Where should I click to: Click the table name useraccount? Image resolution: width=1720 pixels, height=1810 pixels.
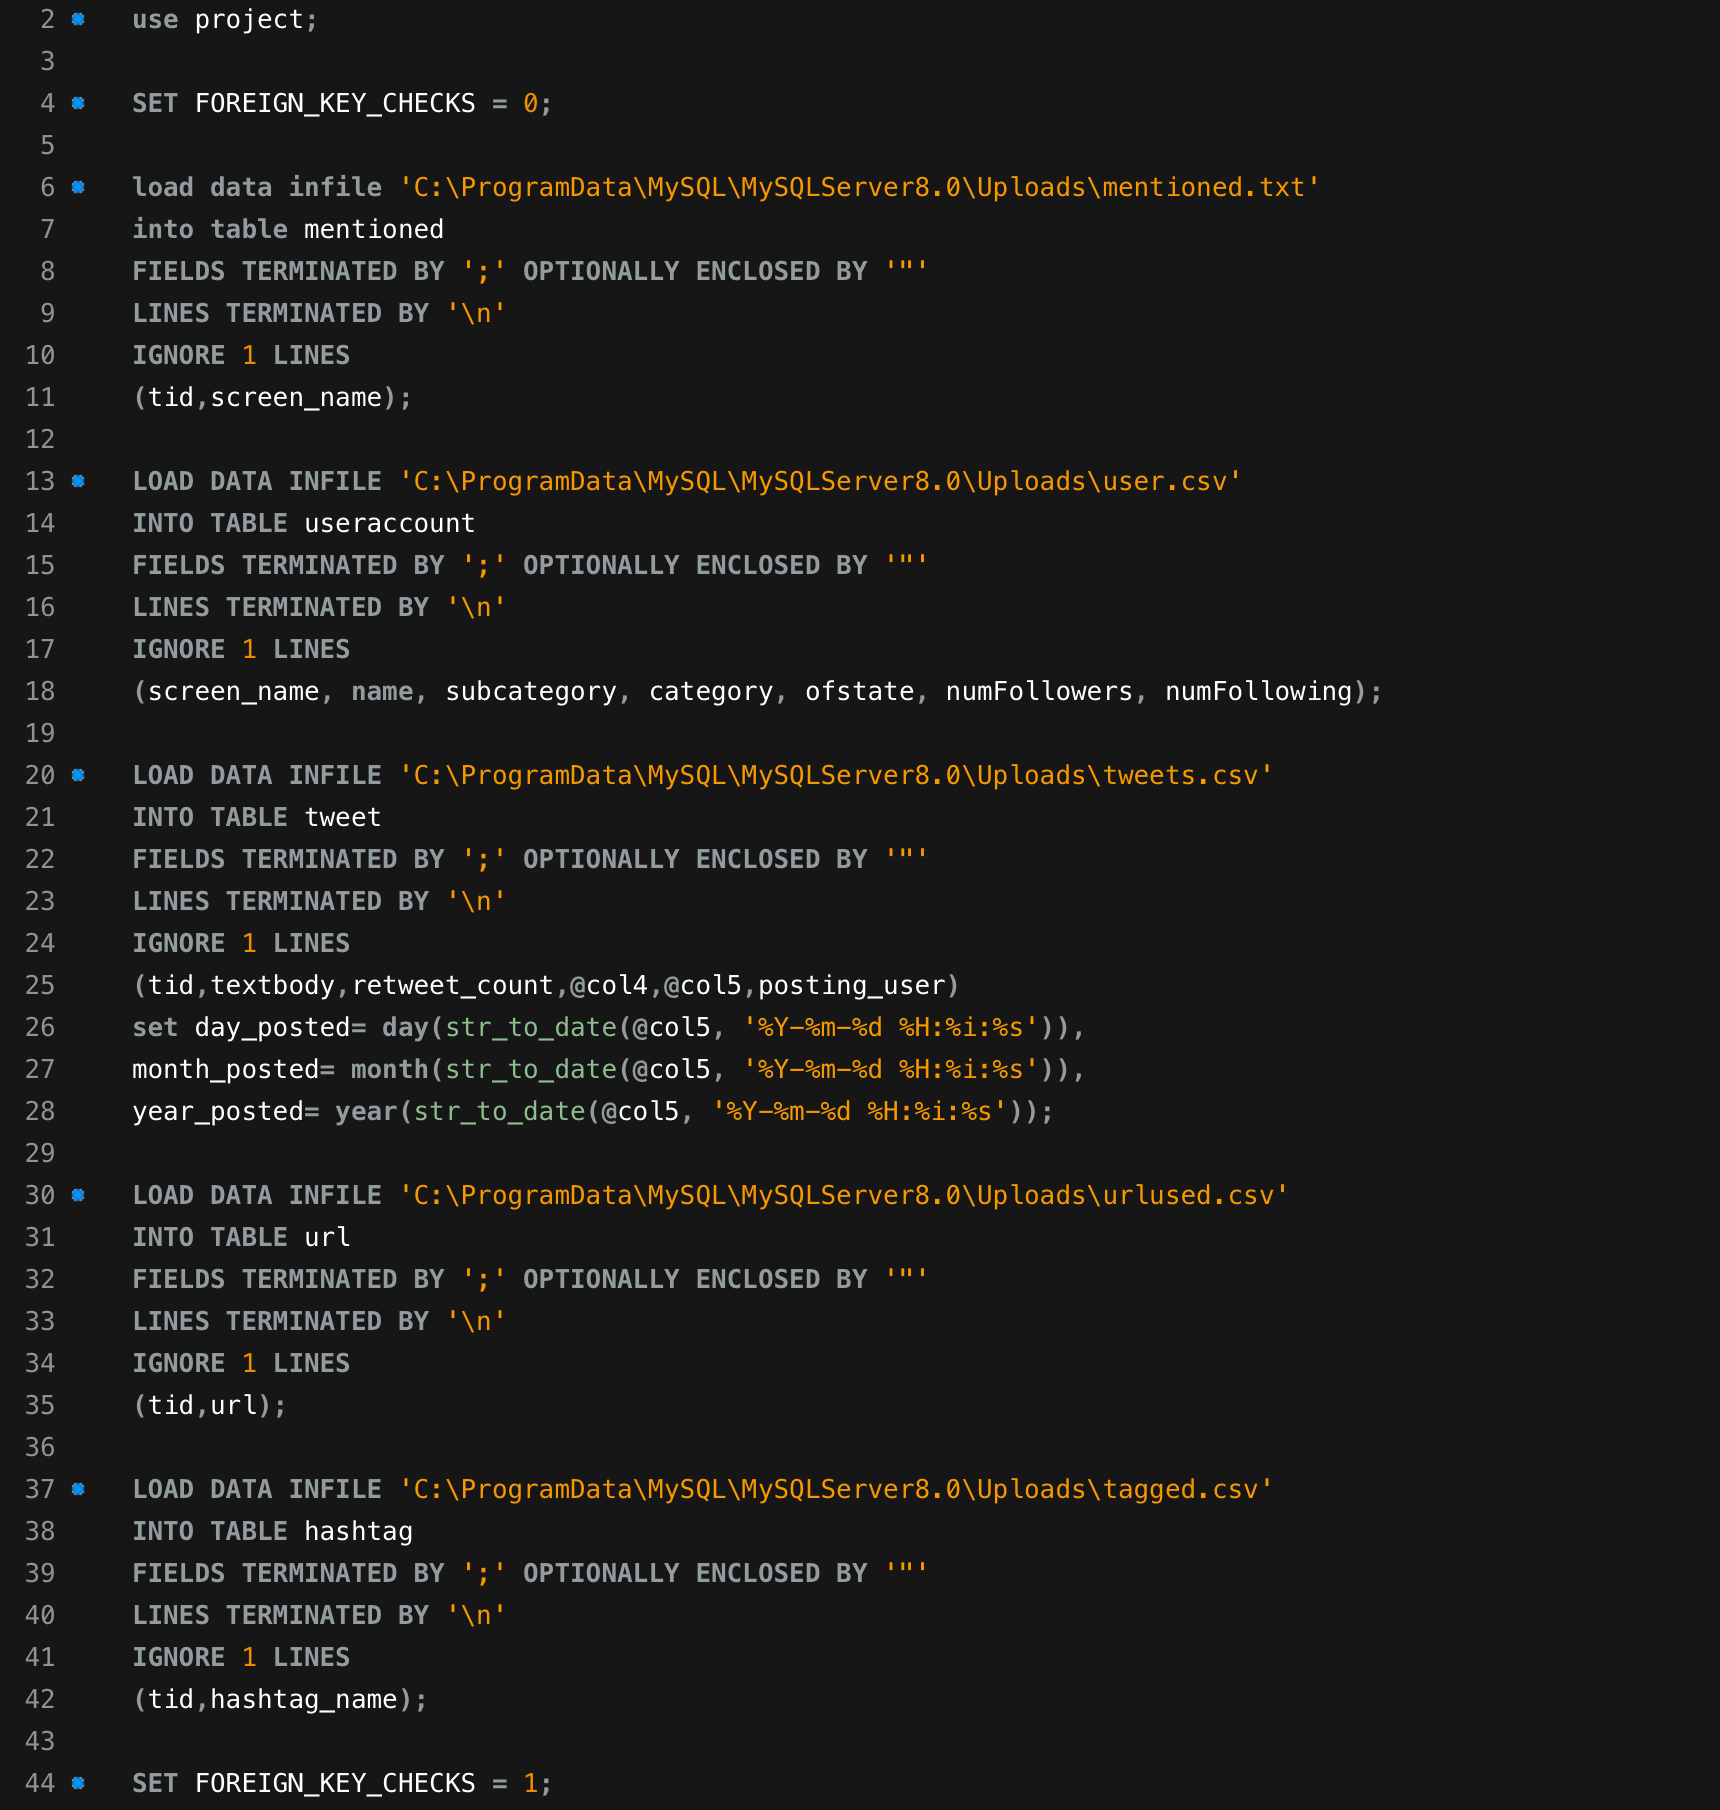pyautogui.click(x=389, y=524)
